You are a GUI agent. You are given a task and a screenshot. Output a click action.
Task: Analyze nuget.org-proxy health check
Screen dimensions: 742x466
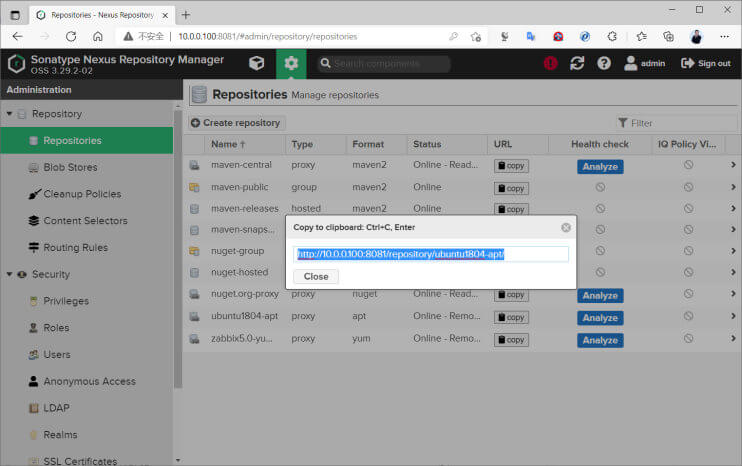600,296
